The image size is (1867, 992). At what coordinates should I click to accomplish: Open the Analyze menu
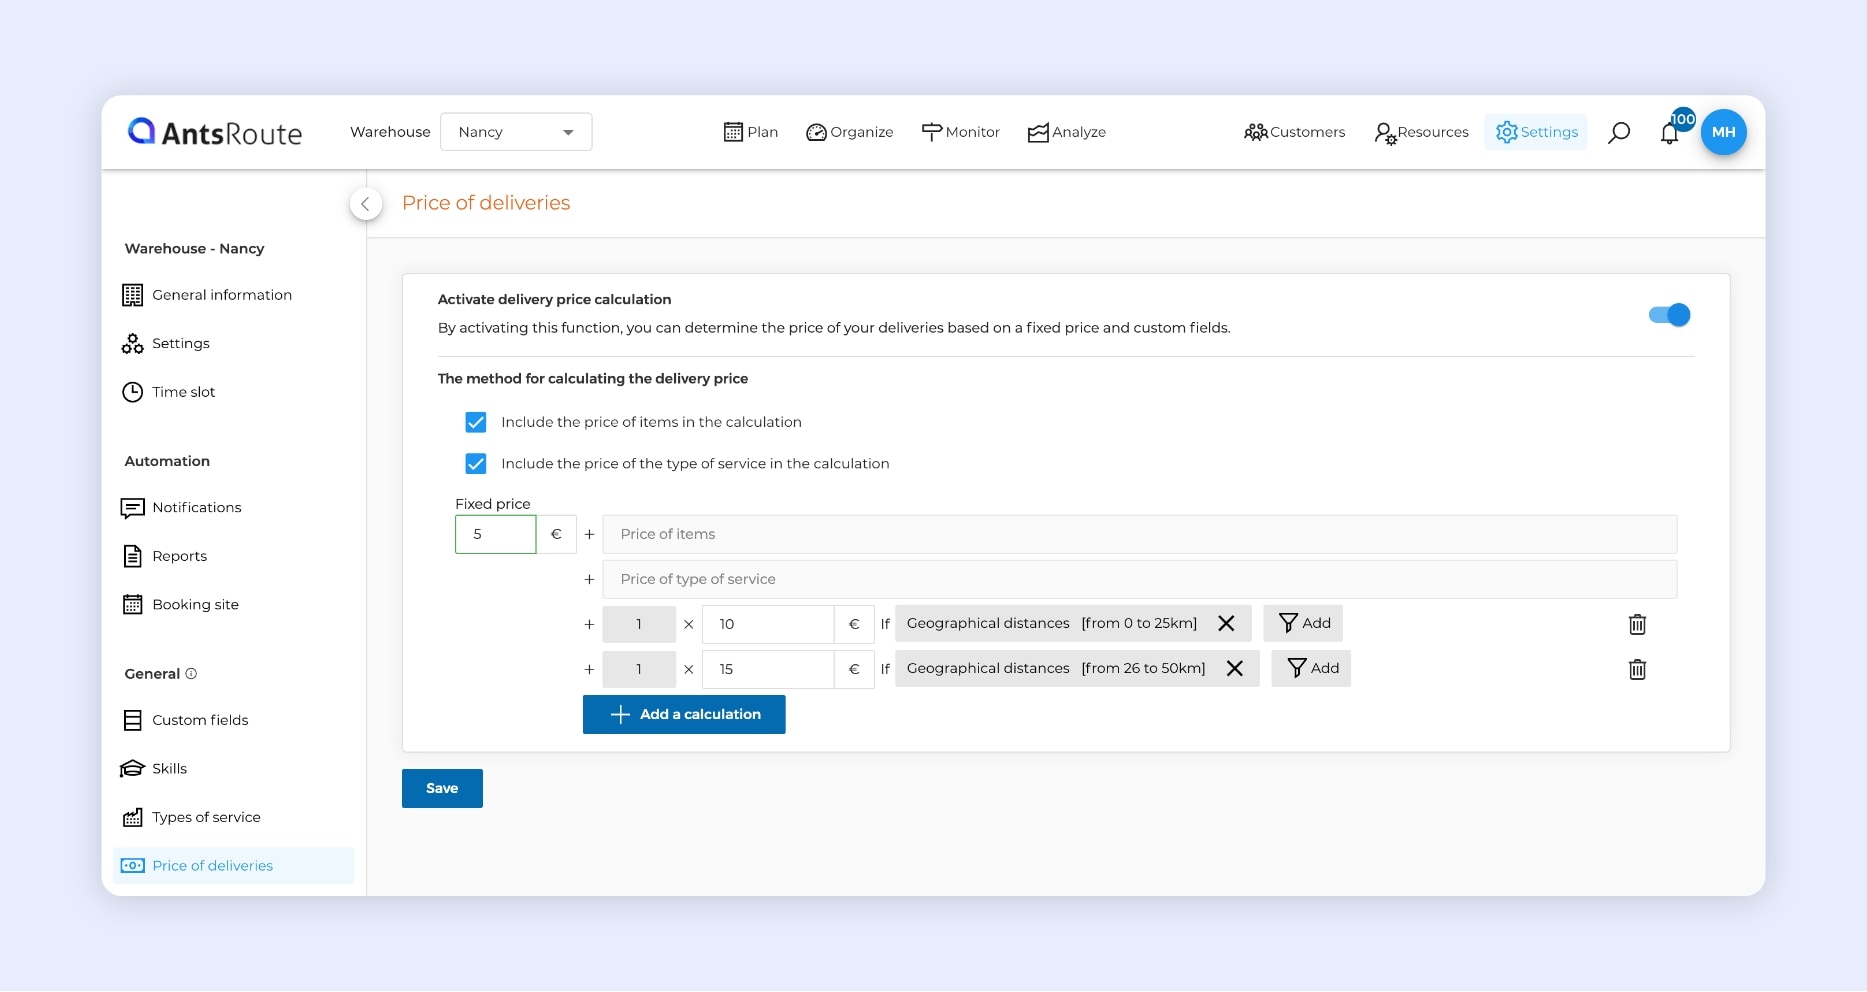1066,132
